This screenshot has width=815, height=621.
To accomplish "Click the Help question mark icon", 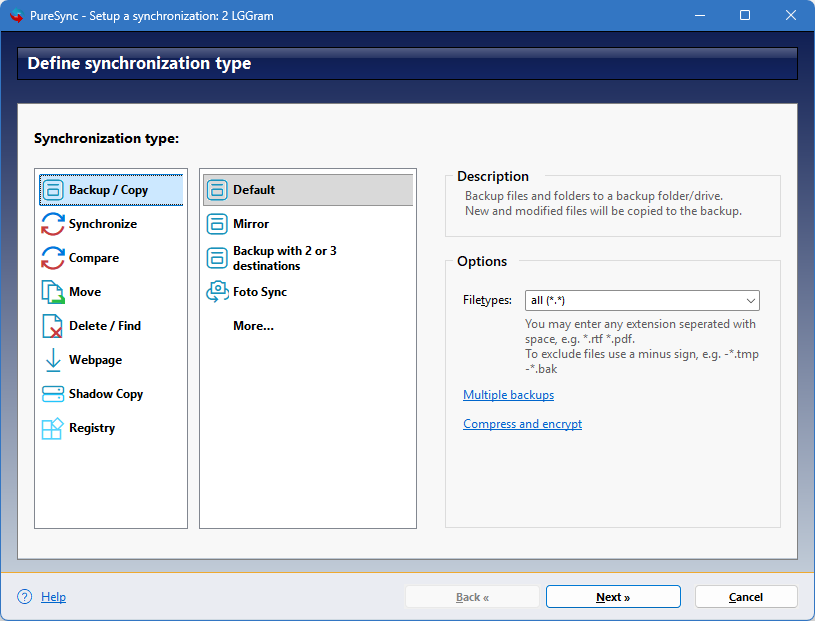I will tap(24, 597).
